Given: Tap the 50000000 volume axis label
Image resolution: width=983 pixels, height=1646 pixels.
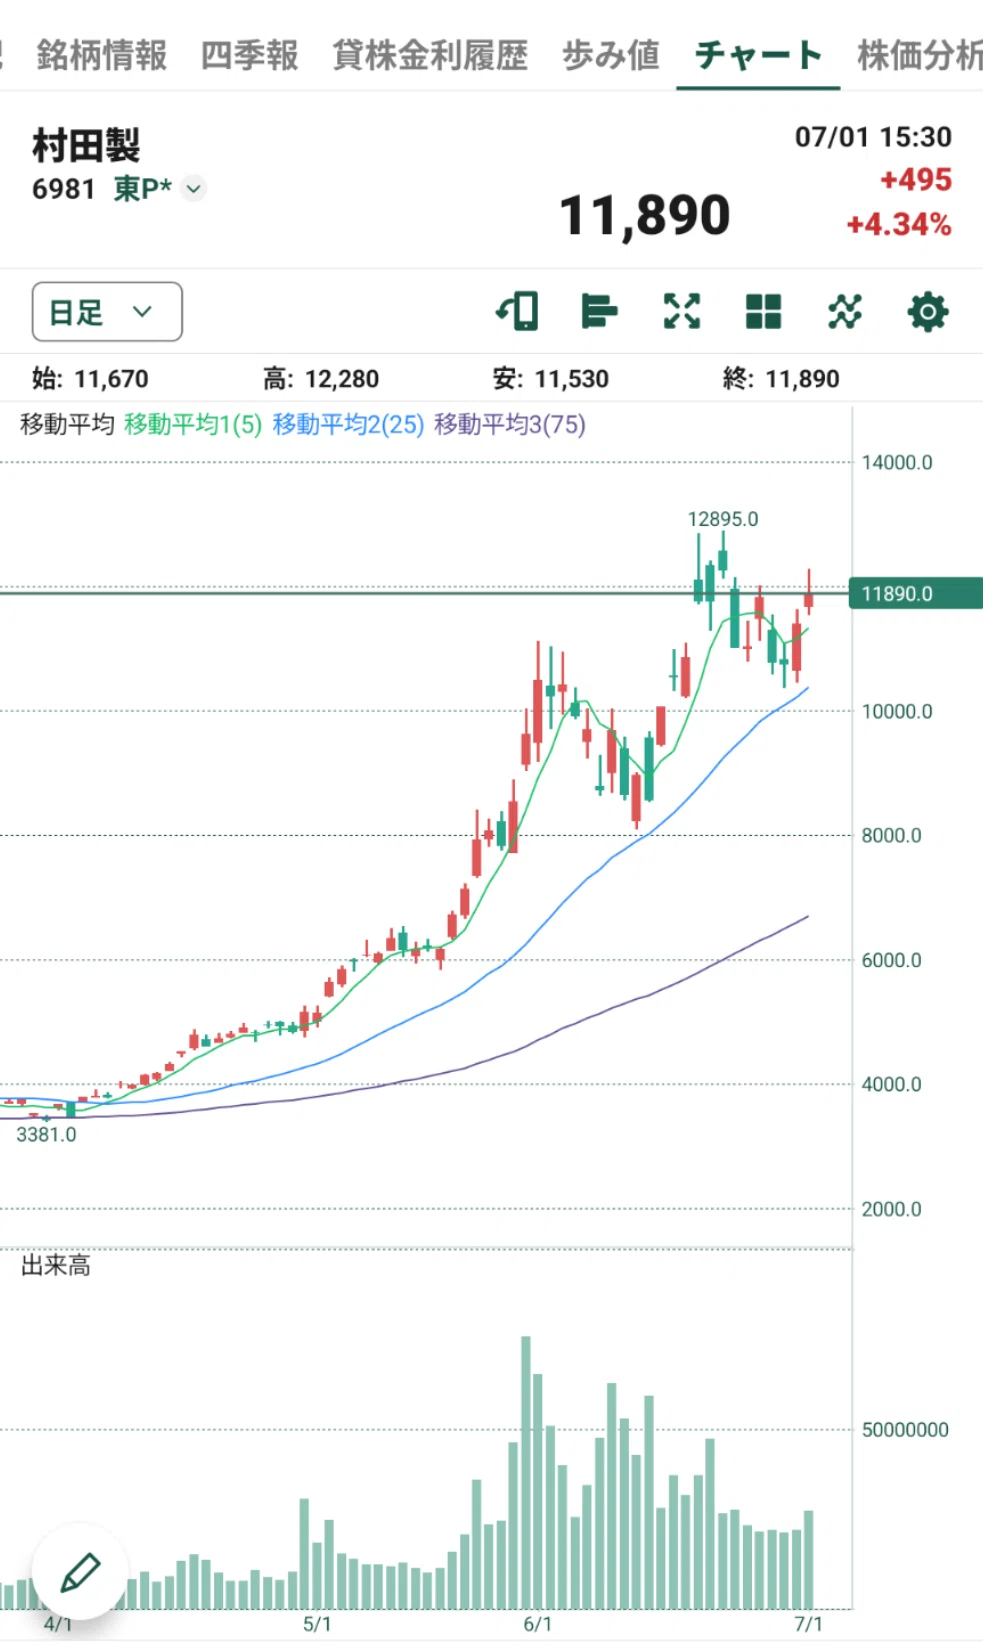Looking at the screenshot, I should 905,1430.
